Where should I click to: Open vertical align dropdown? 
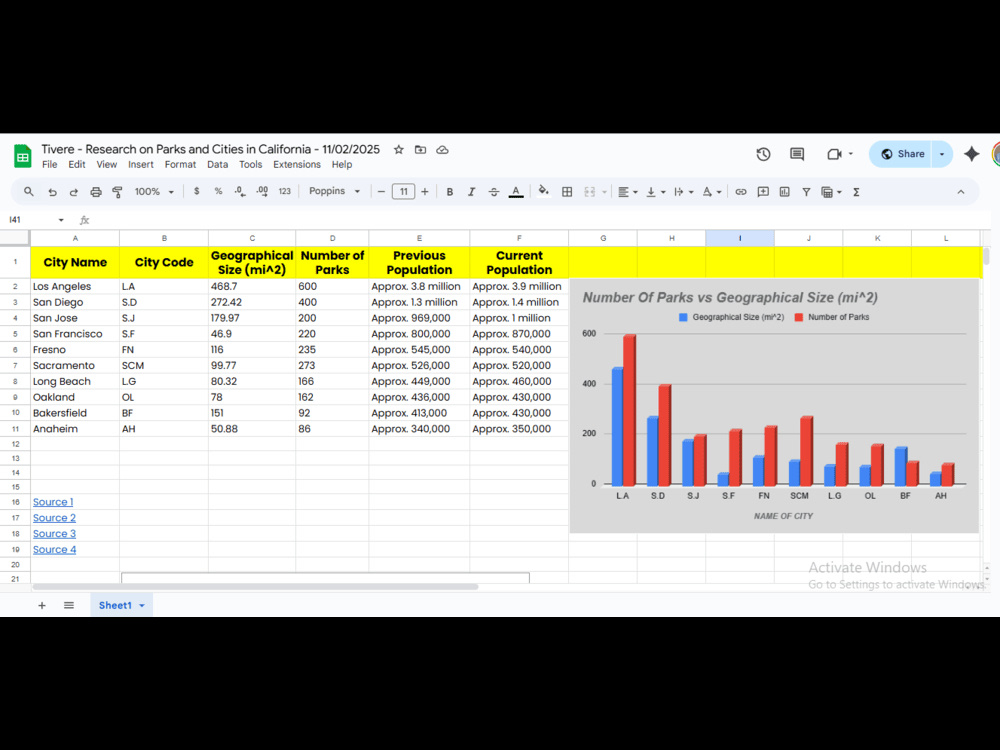655,191
